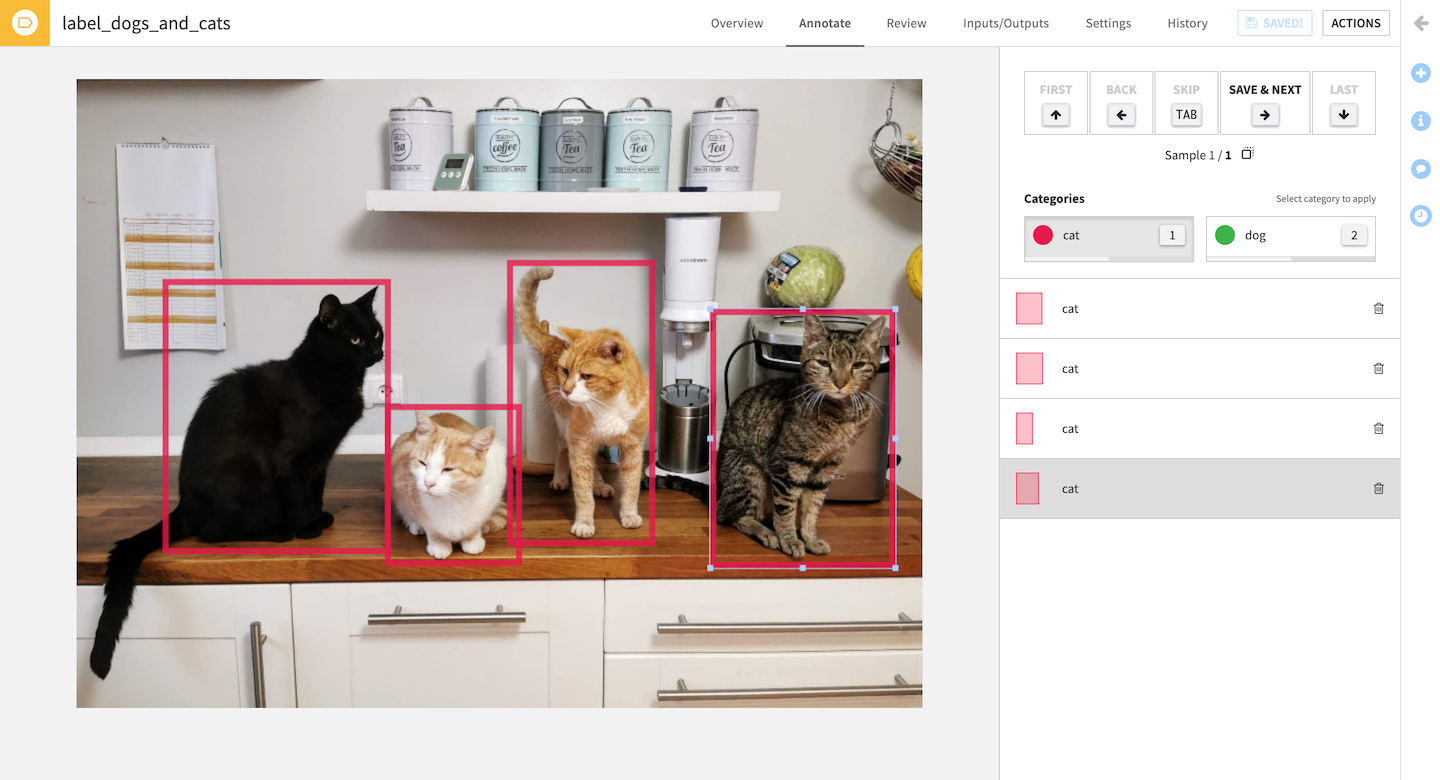Go BACK to previous sample
The image size is (1440, 780).
tap(1121, 102)
